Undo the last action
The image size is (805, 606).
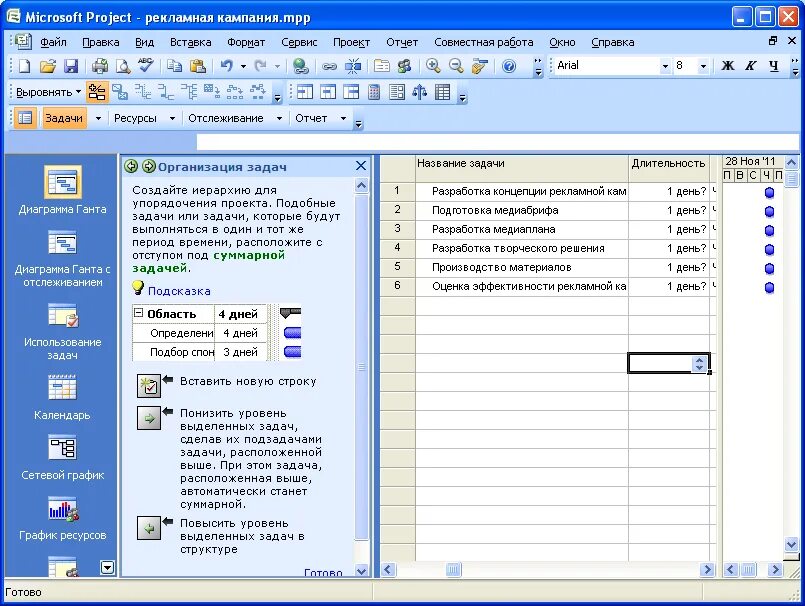click(226, 66)
